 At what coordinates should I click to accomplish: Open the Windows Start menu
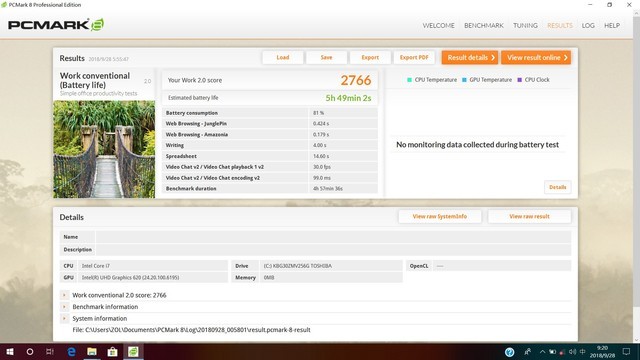click(x=10, y=351)
